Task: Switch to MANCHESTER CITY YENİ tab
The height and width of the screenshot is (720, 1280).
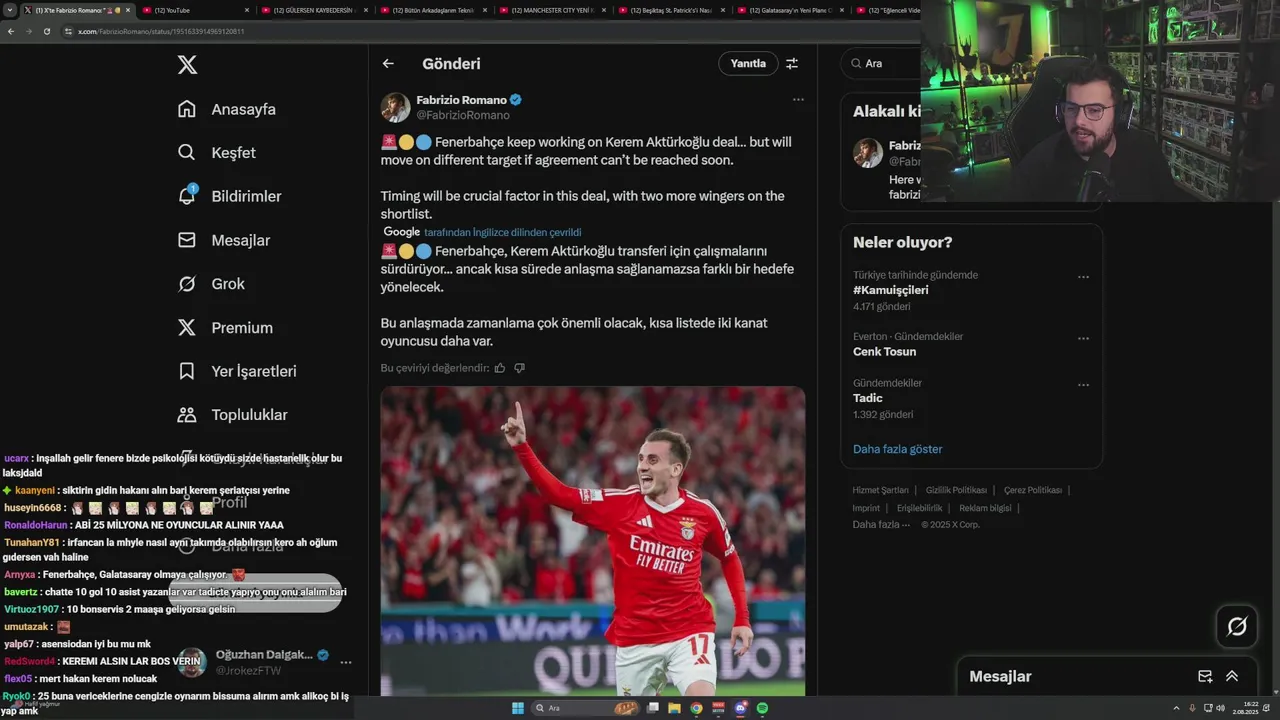Action: pyautogui.click(x=551, y=10)
